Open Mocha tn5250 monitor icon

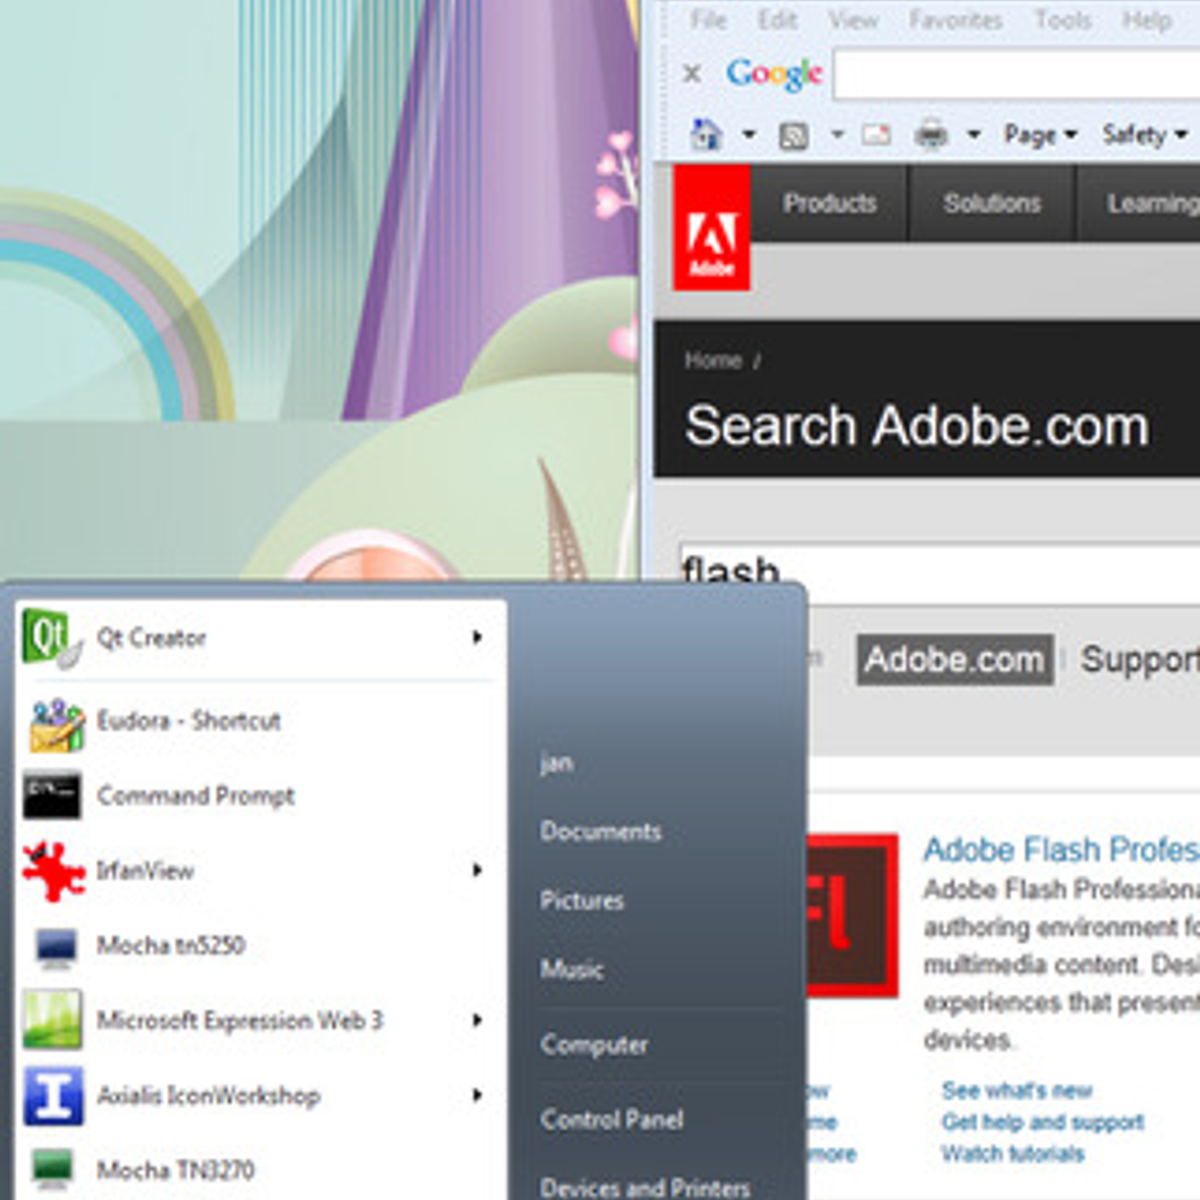pos(55,946)
